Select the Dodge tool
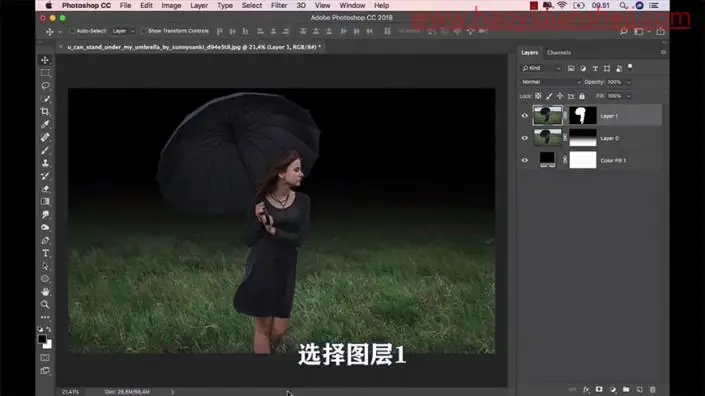The height and width of the screenshot is (396, 705). pyautogui.click(x=45, y=227)
